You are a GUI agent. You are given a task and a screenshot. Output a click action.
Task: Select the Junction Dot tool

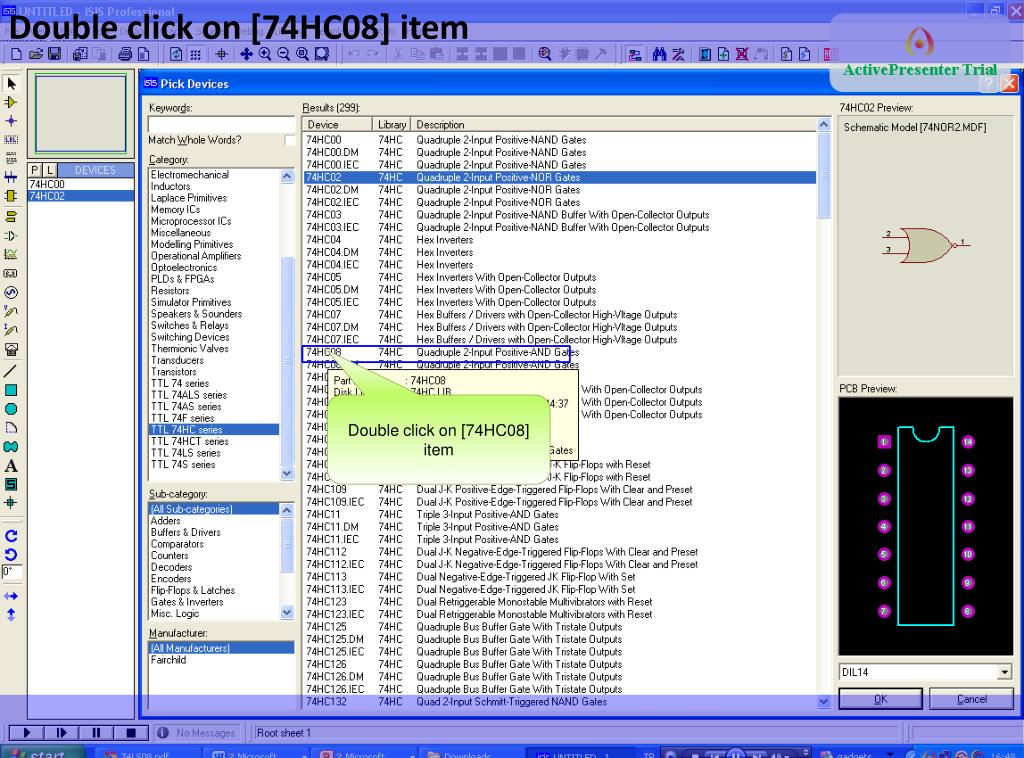[11, 121]
